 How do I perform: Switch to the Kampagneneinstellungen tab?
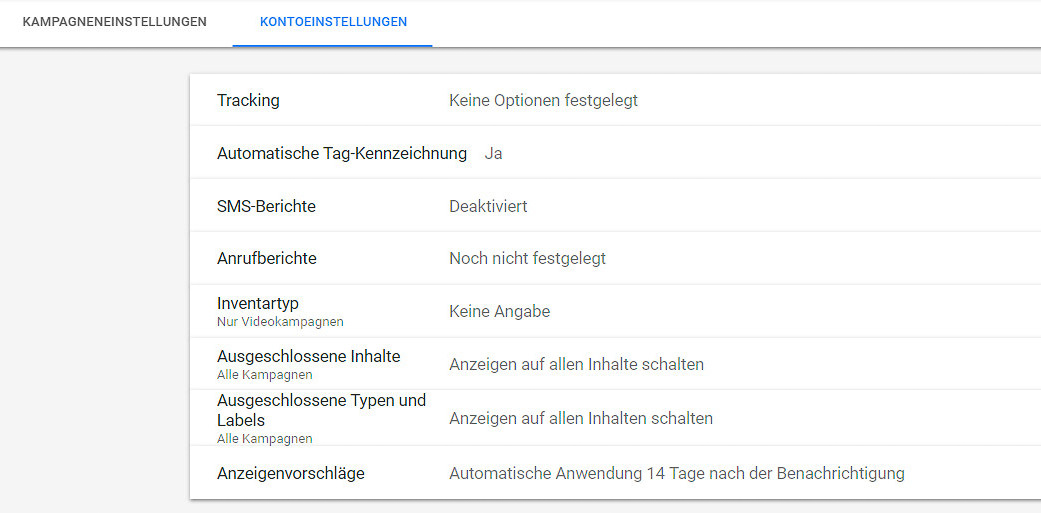point(114,22)
